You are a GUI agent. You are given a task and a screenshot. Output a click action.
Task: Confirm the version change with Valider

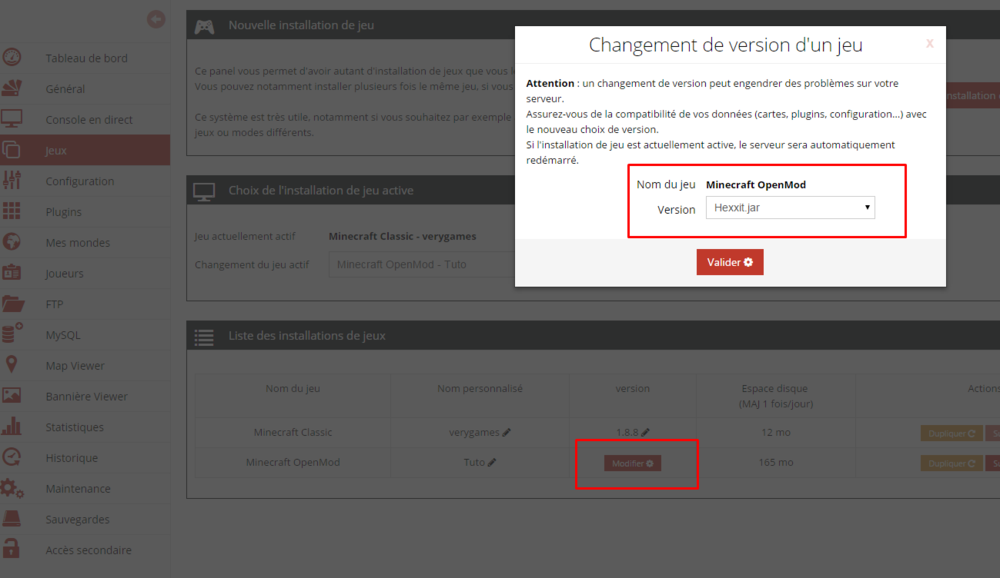(729, 262)
